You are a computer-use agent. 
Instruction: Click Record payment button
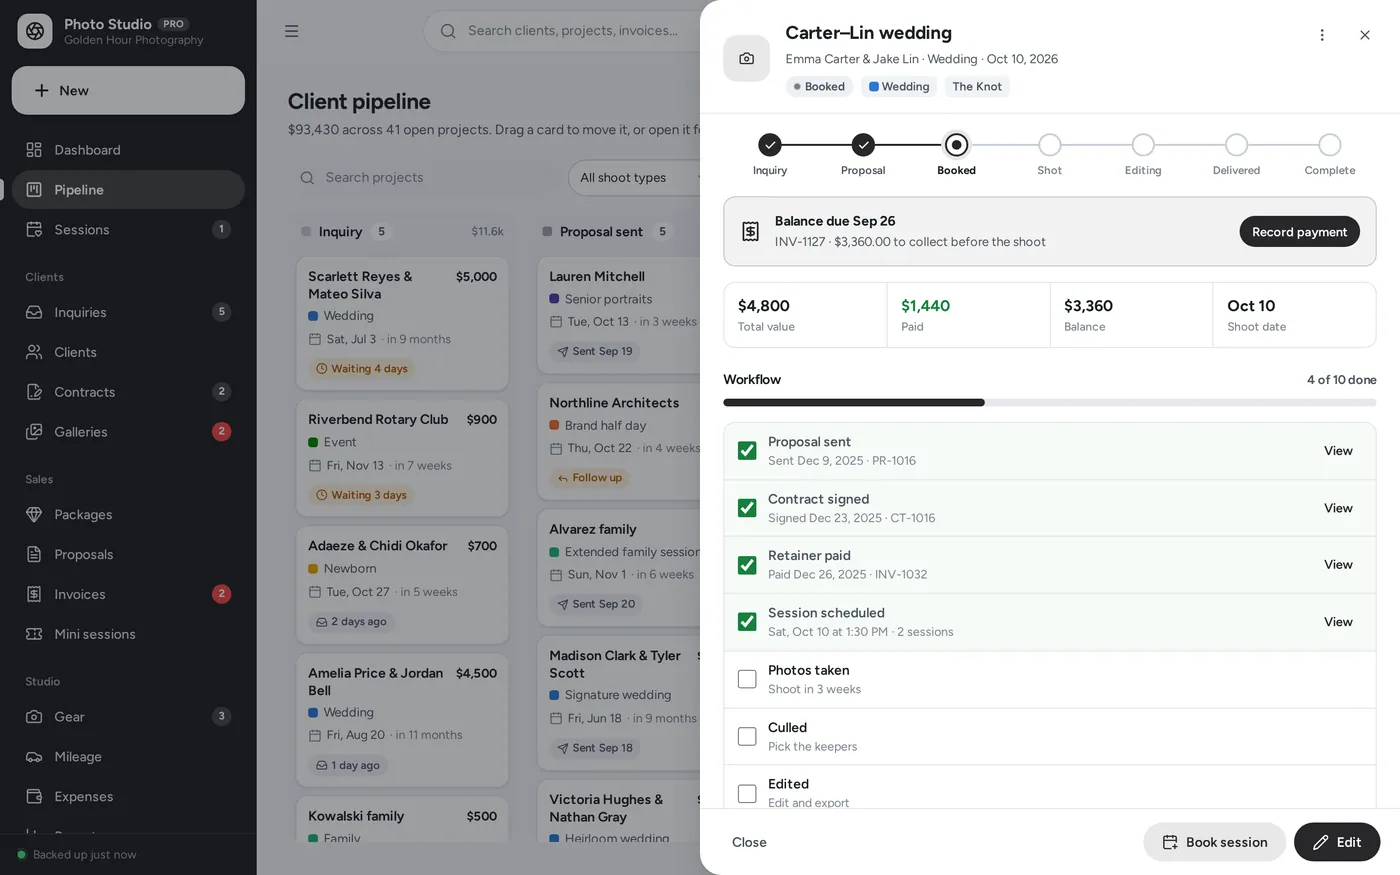[x=1299, y=232]
